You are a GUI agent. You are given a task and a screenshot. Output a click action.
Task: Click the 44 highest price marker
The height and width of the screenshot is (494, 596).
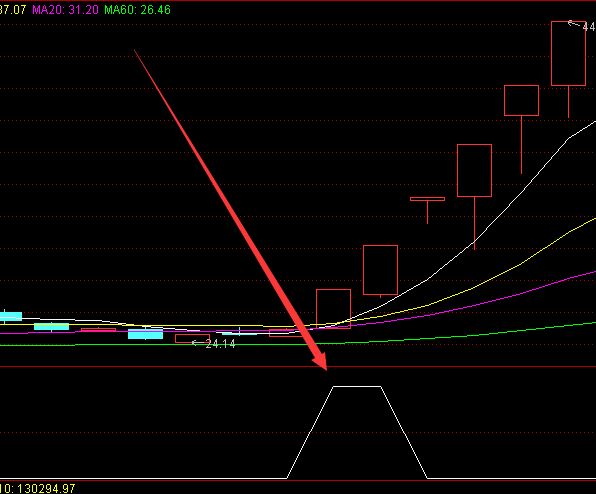[x=589, y=27]
